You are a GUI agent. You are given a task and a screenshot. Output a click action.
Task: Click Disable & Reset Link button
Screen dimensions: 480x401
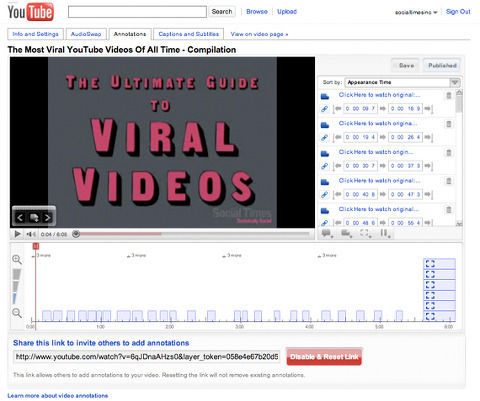tap(324, 357)
